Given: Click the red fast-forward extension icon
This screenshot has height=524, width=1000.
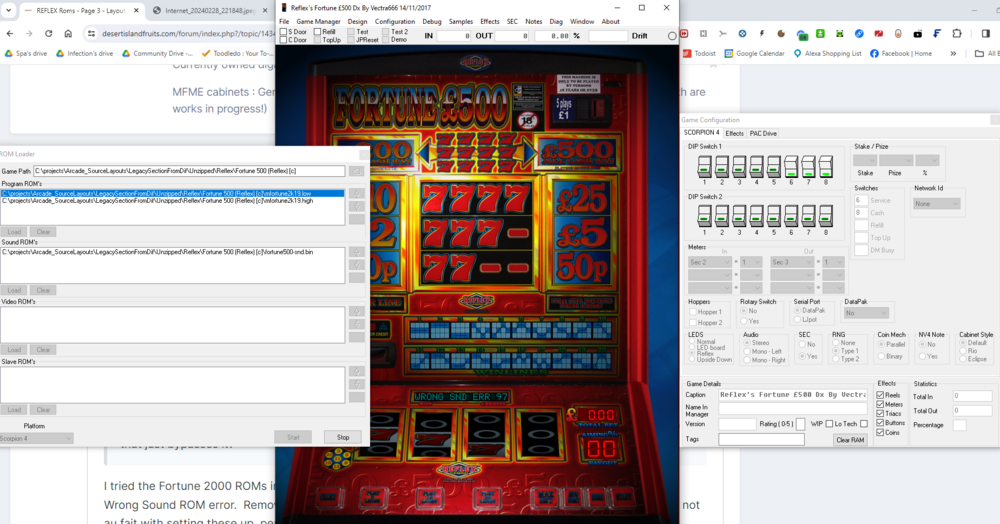Looking at the screenshot, I should tap(684, 33).
